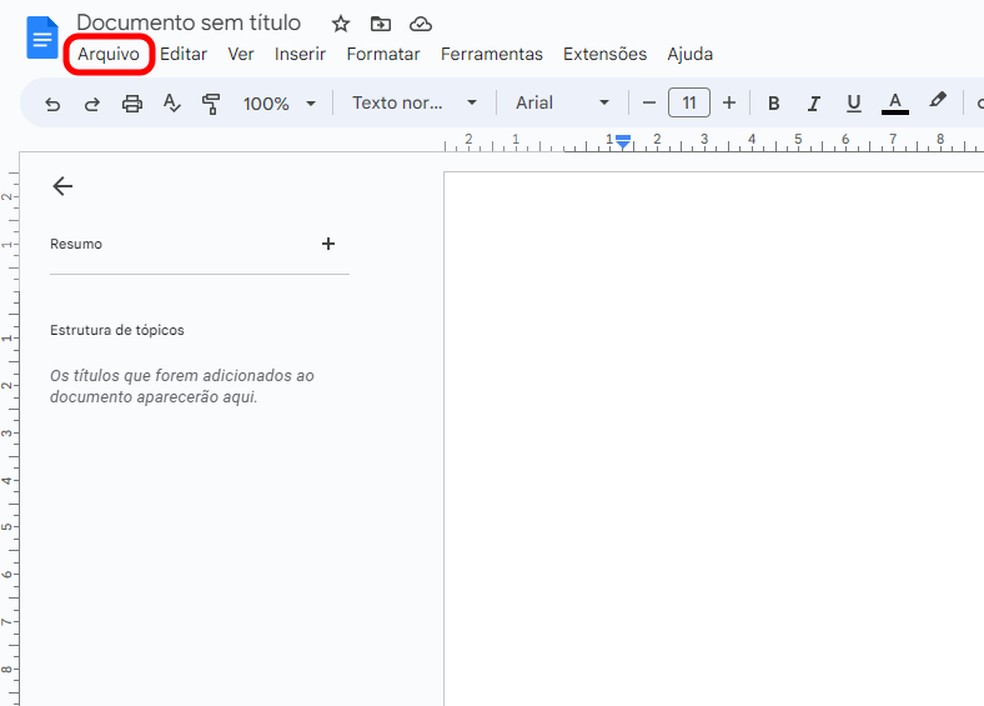Check the document's cloud save status
Viewport: 984px width, 706px height.
[x=420, y=23]
